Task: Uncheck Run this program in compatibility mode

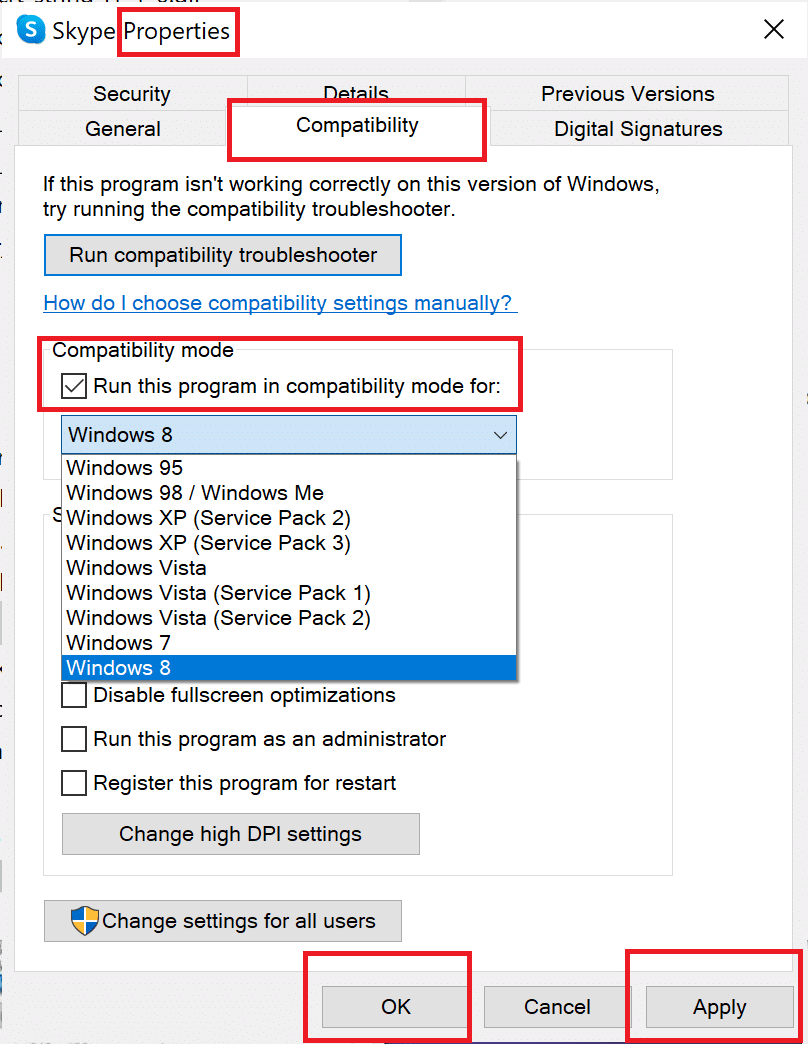Action: click(x=75, y=386)
